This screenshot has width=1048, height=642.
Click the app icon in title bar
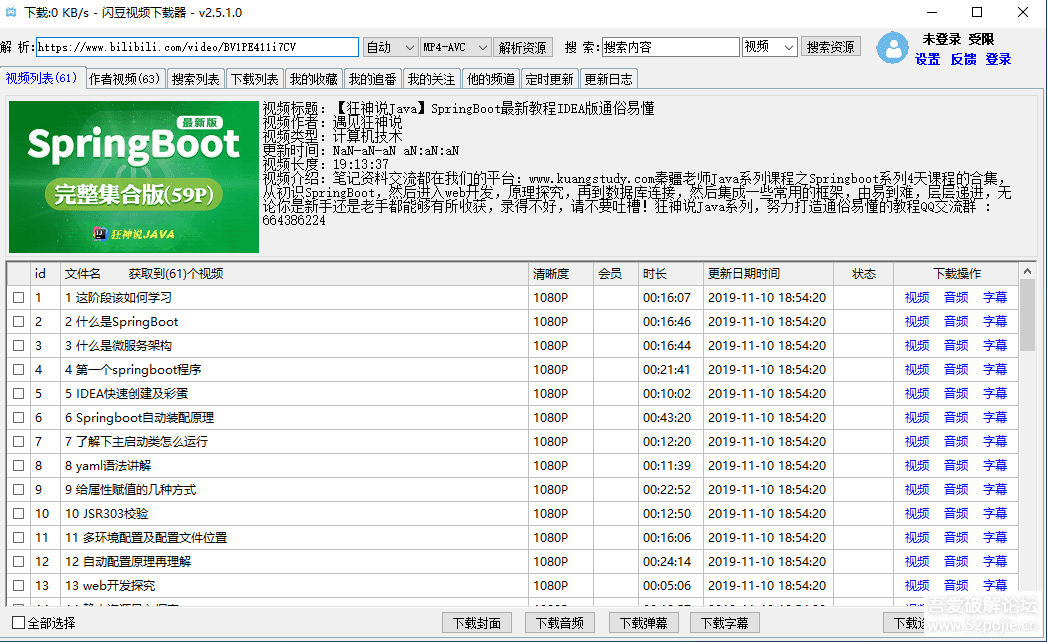(11, 12)
